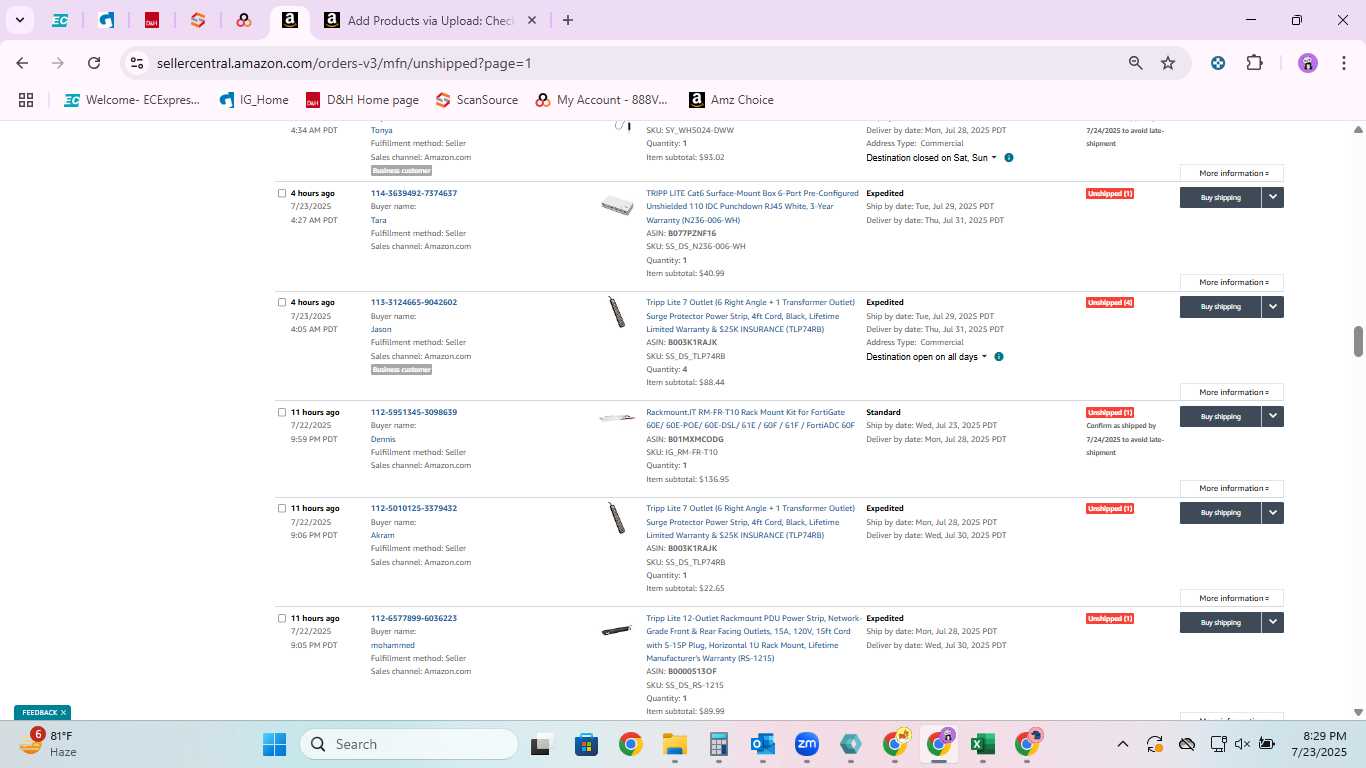Select checkbox for order 114-3639492-7374637
1366x768 pixels.
[281, 193]
